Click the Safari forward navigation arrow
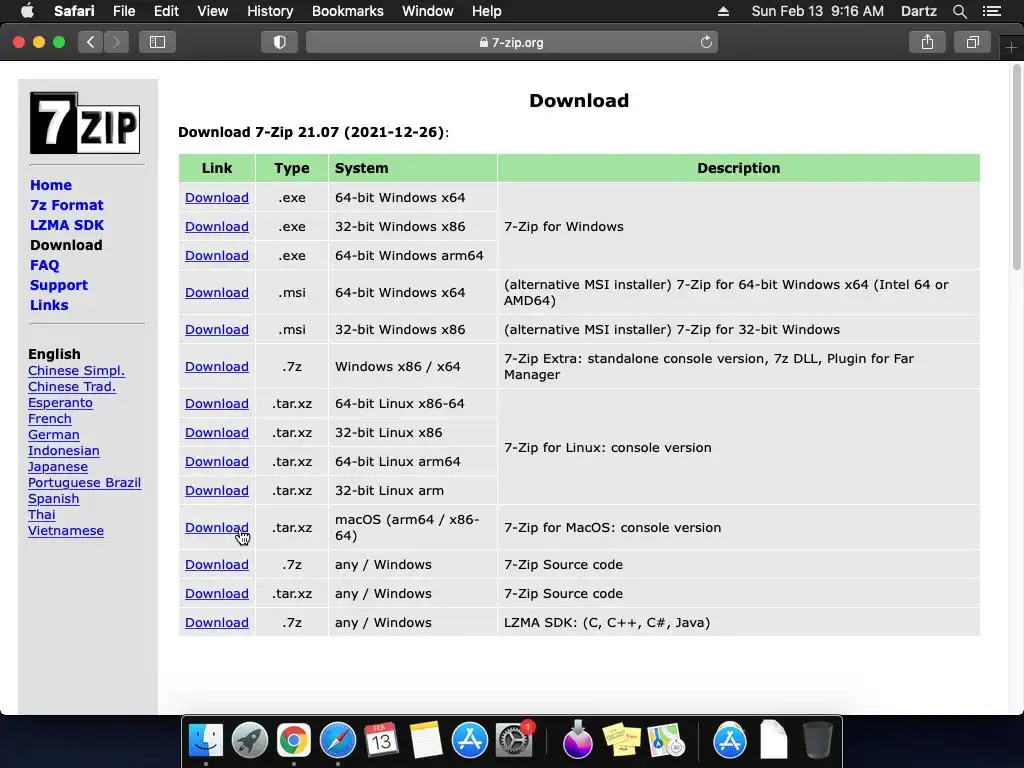 pyautogui.click(x=116, y=42)
